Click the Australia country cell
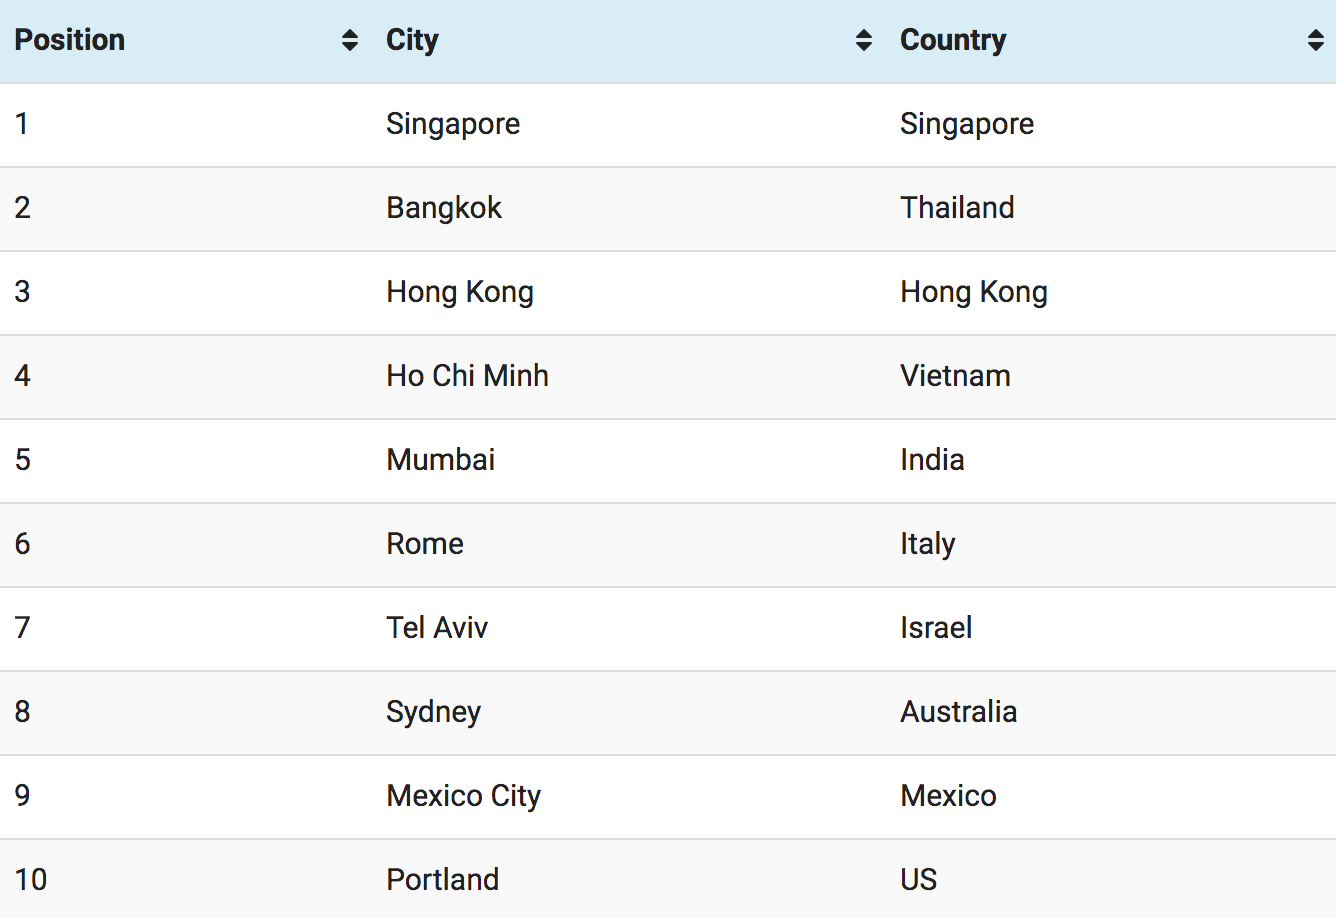 point(1111,713)
